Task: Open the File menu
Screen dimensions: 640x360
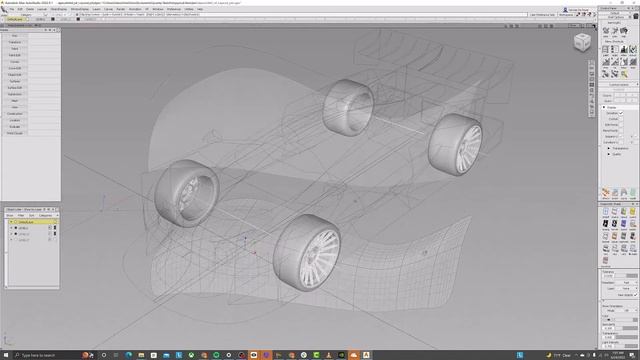Action: coord(12,9)
